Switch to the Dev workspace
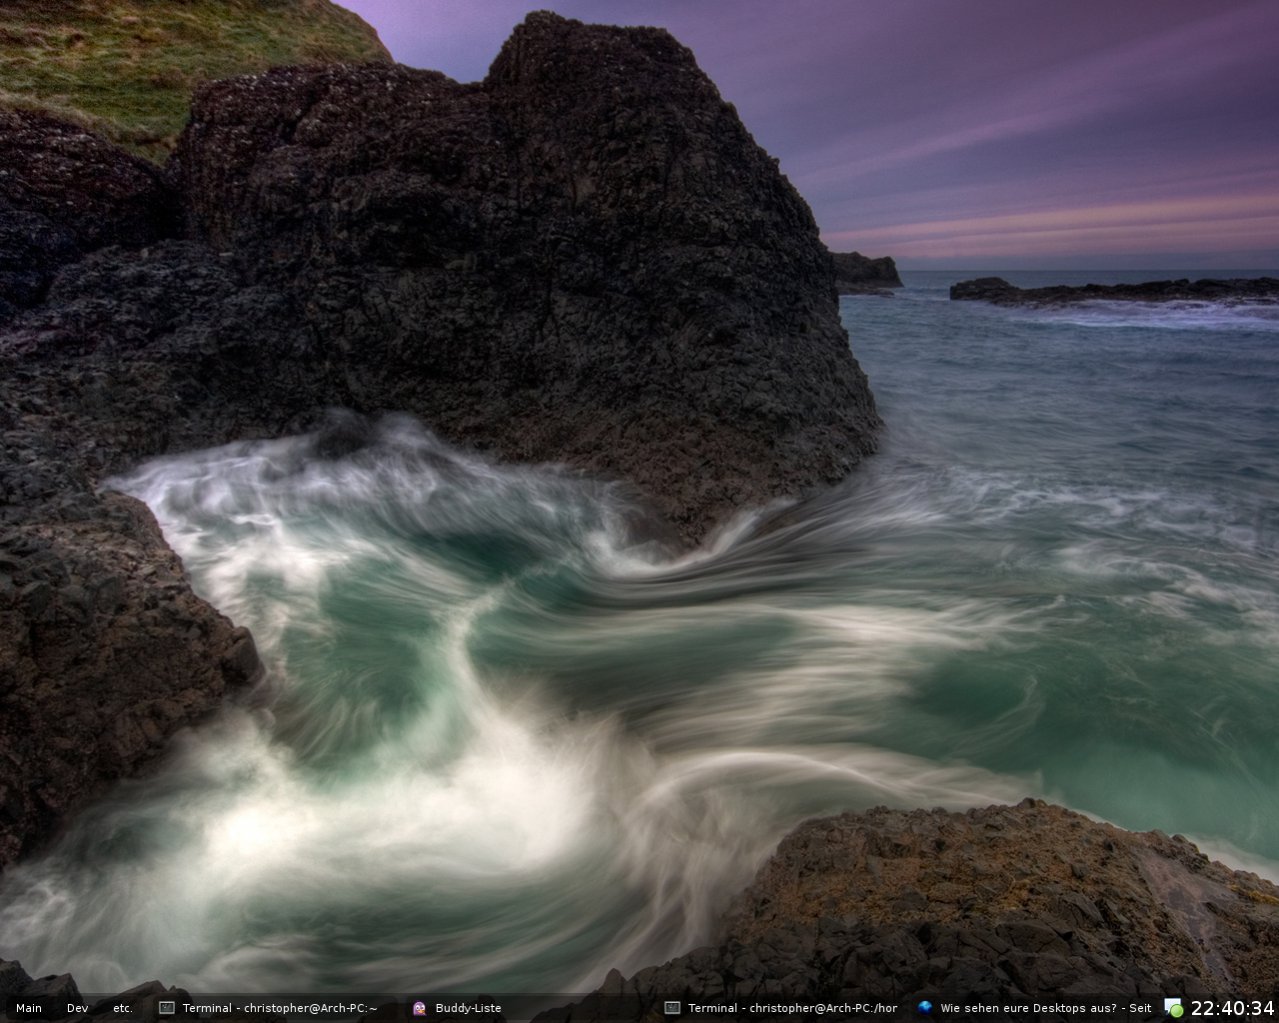The height and width of the screenshot is (1023, 1279). [78, 1008]
